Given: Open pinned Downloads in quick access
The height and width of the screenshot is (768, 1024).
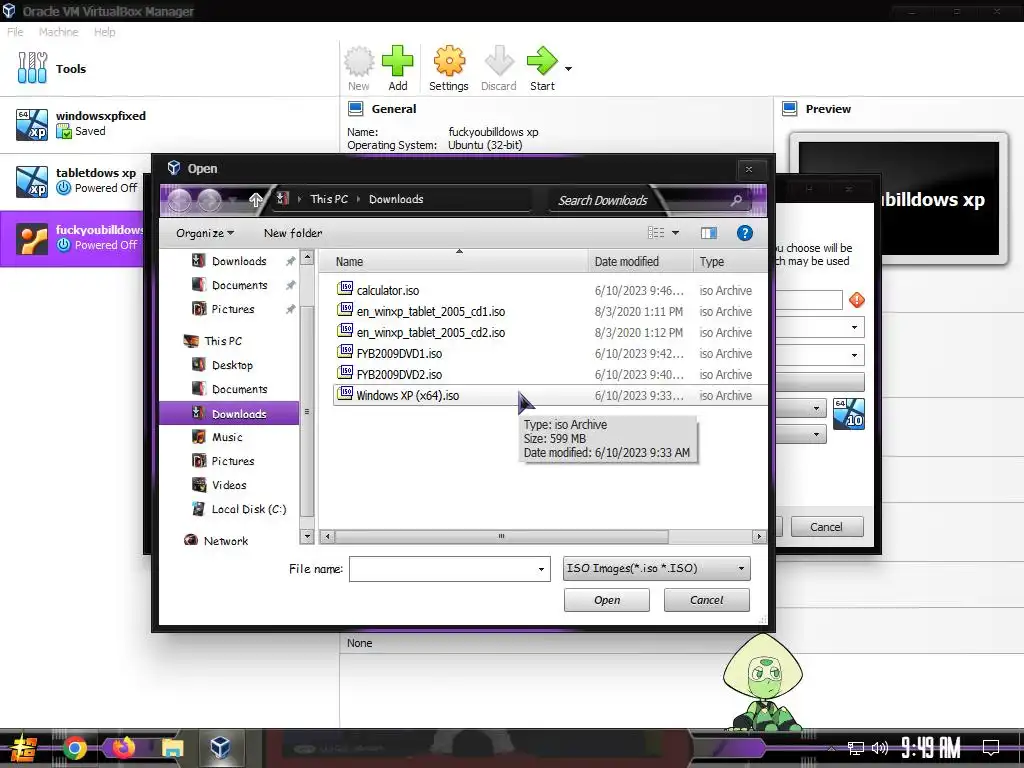Looking at the screenshot, I should [239, 261].
